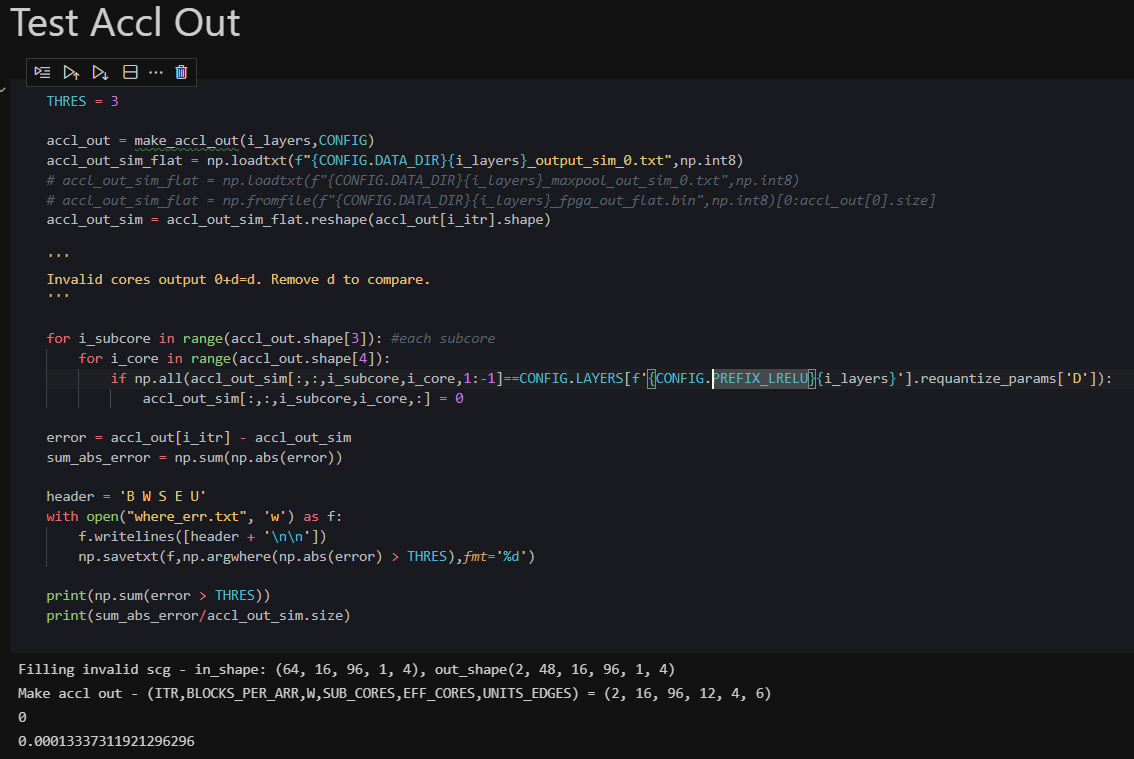Click the commented maxpool_out_sim loadtxt line
The image size is (1134, 759).
(x=422, y=180)
